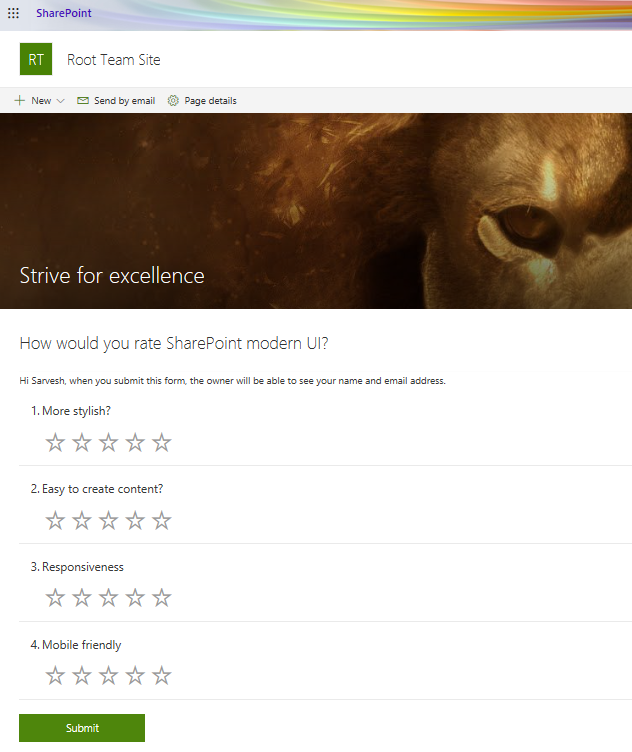Set Responsiveness rating to five stars
This screenshot has height=752, width=632.
(x=162, y=598)
